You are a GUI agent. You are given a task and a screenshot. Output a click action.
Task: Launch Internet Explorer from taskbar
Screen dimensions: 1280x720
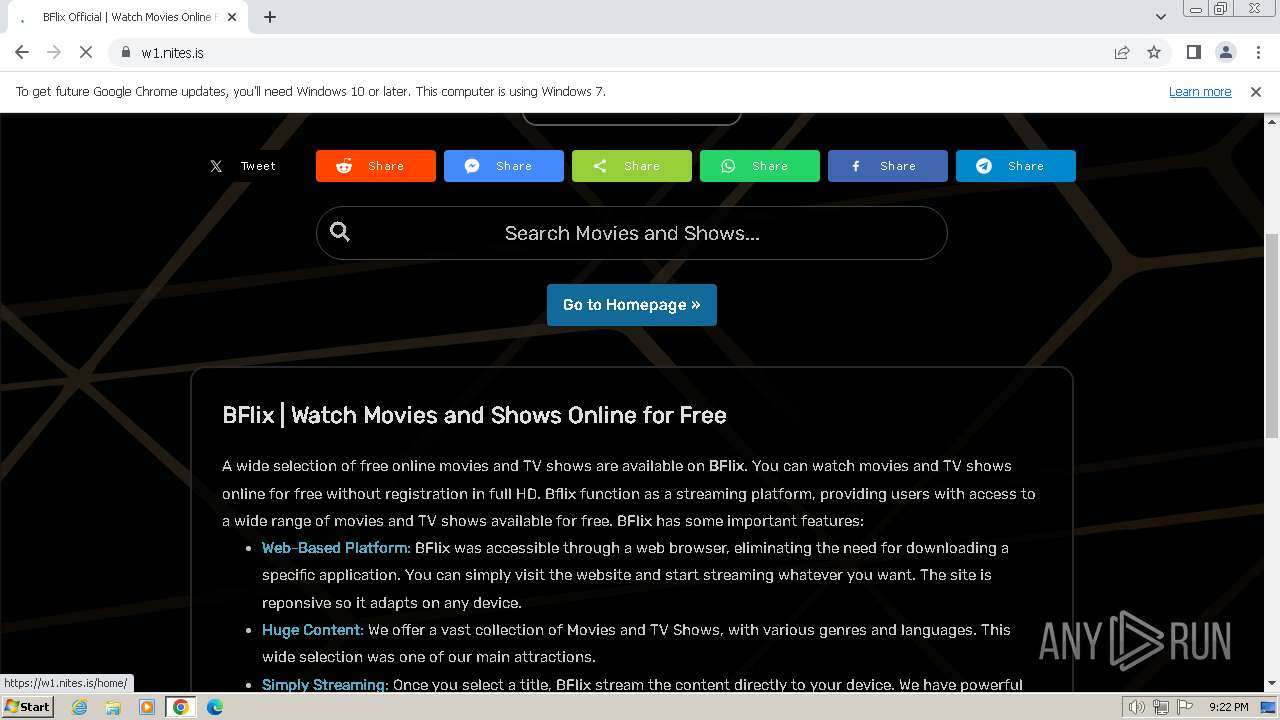pyautogui.click(x=79, y=707)
